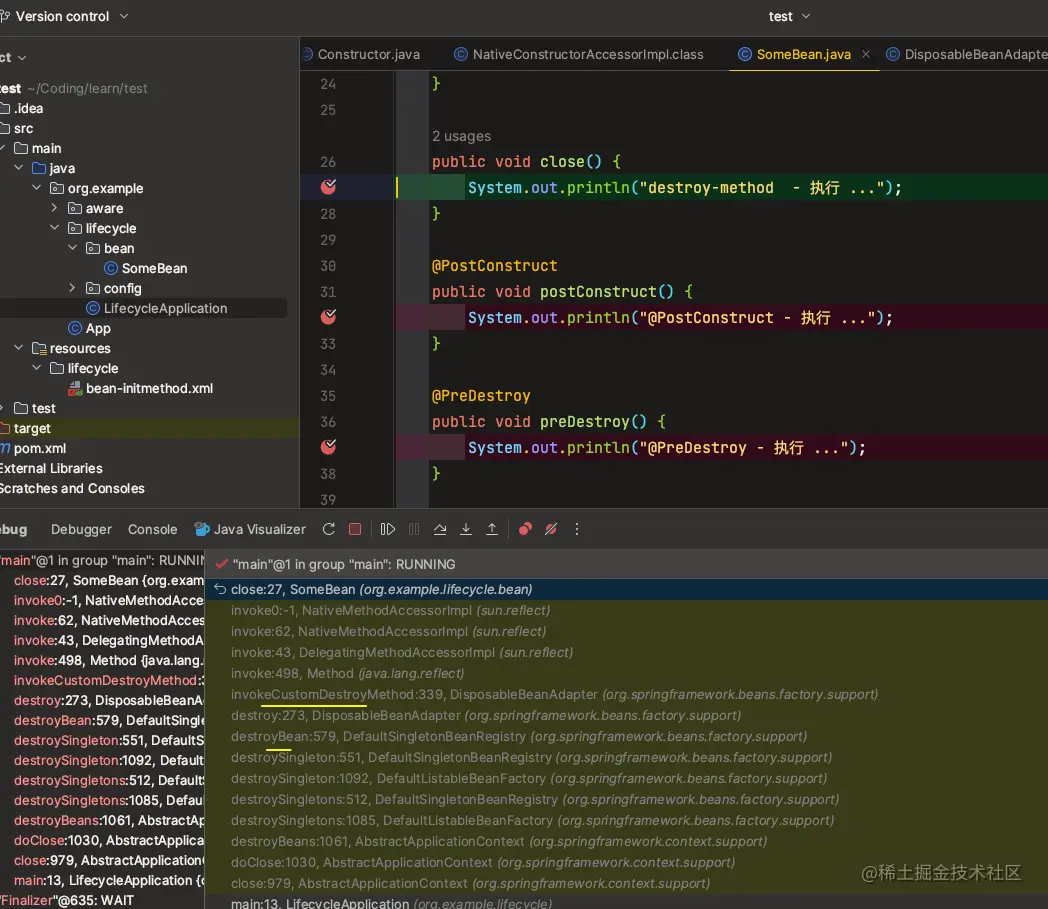Expand the aware package

point(55,208)
